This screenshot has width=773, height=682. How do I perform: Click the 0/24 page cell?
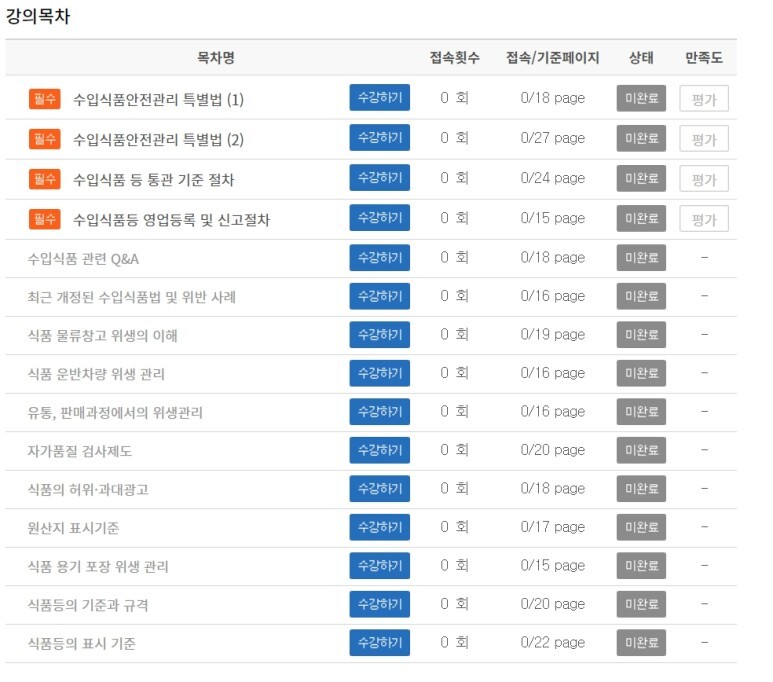coord(553,178)
